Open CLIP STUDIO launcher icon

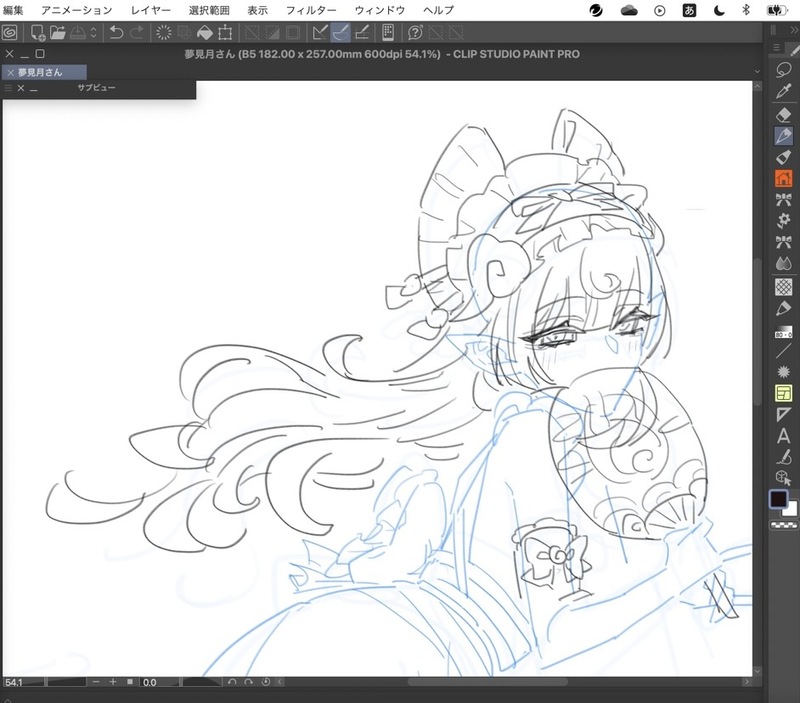(10, 33)
